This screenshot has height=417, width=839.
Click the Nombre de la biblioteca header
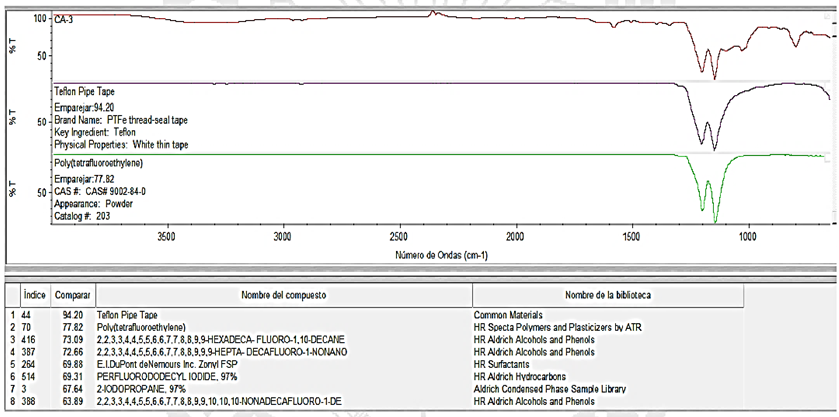[x=607, y=296]
